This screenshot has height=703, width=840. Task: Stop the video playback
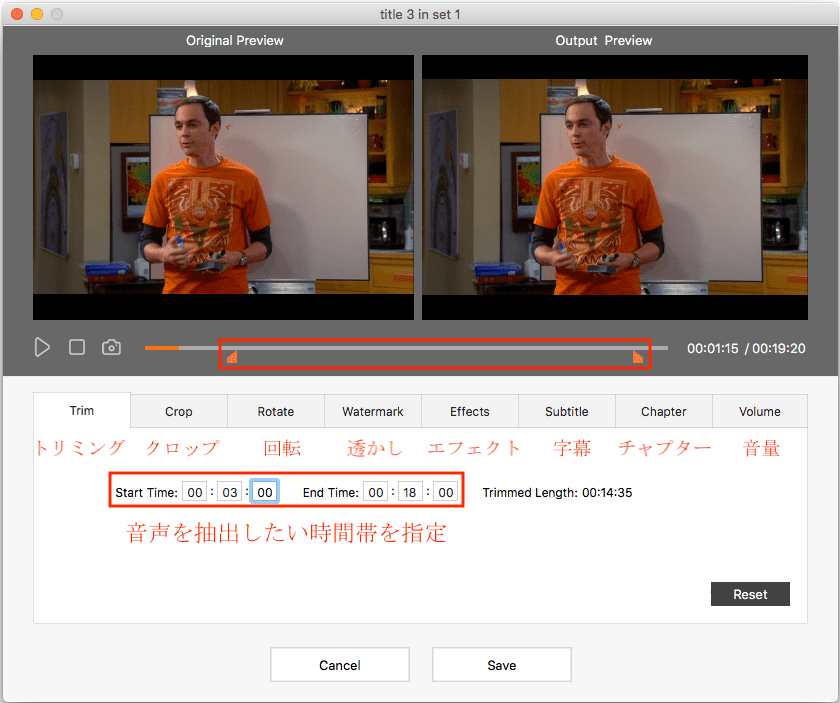[x=77, y=347]
